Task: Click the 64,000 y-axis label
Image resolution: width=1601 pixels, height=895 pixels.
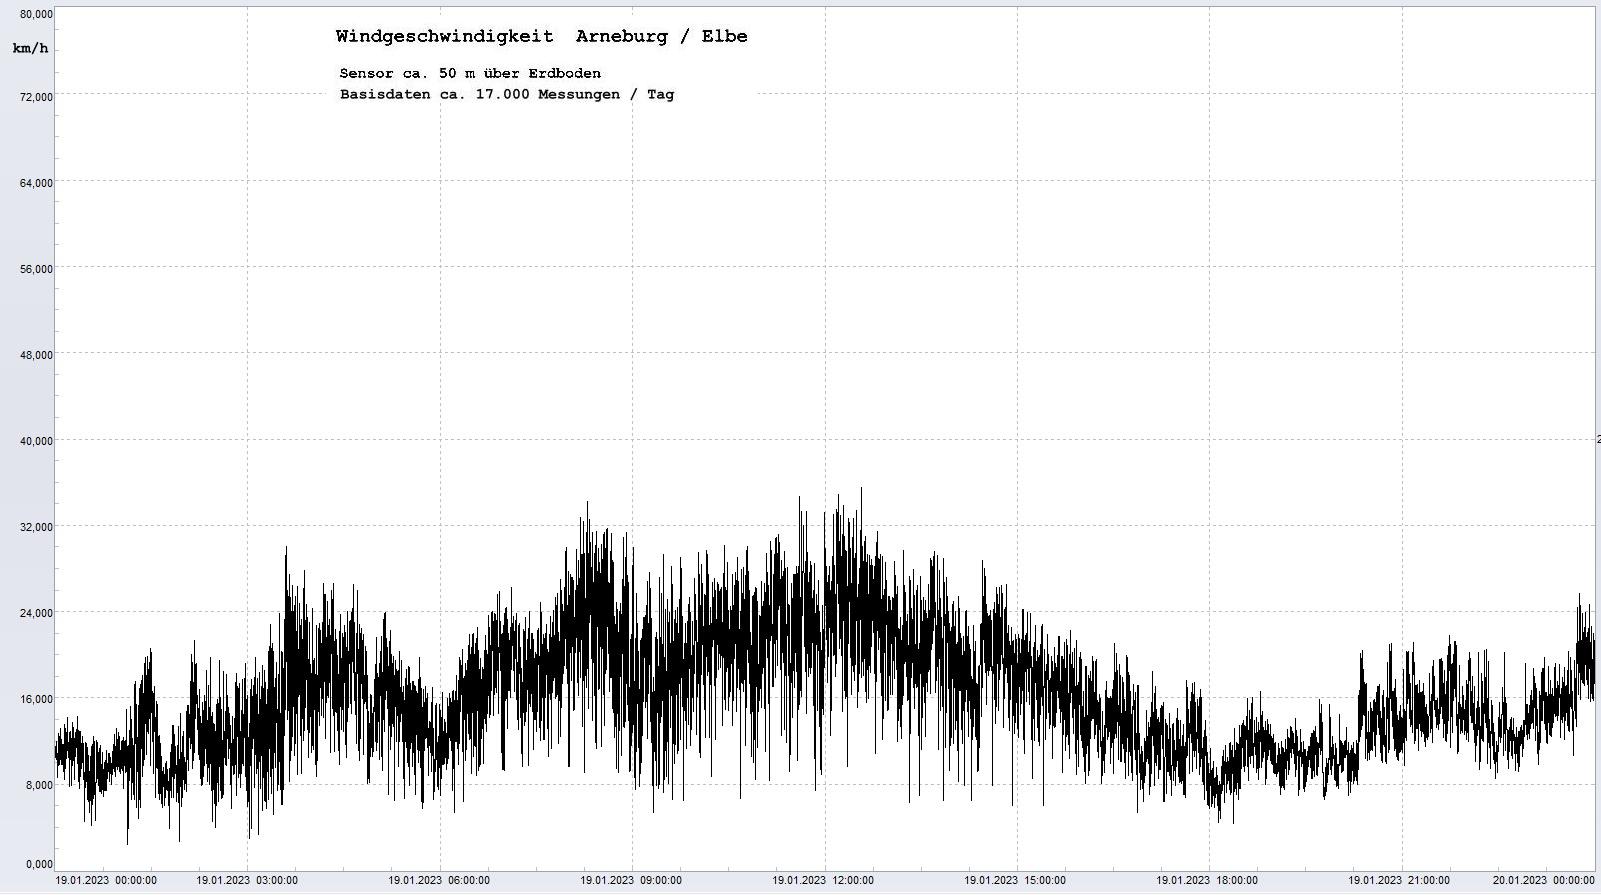Action: click(x=36, y=183)
